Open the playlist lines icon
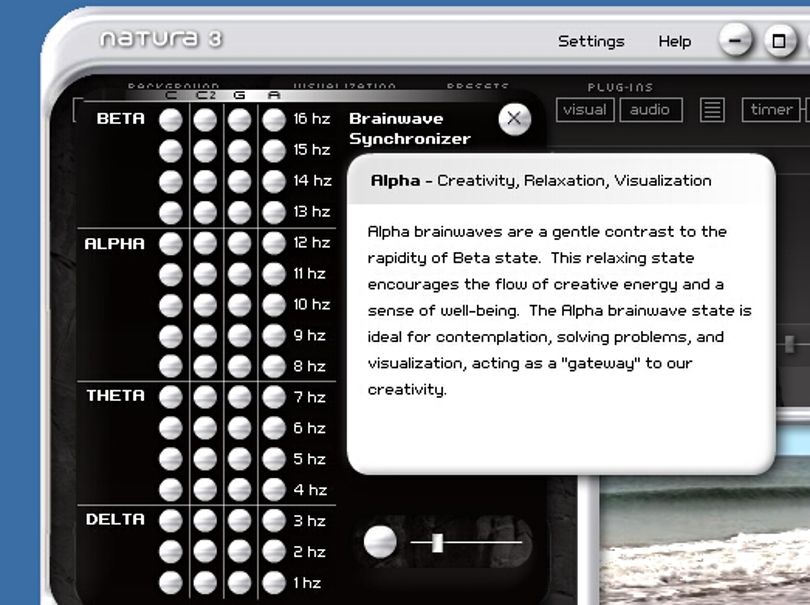 (x=712, y=110)
